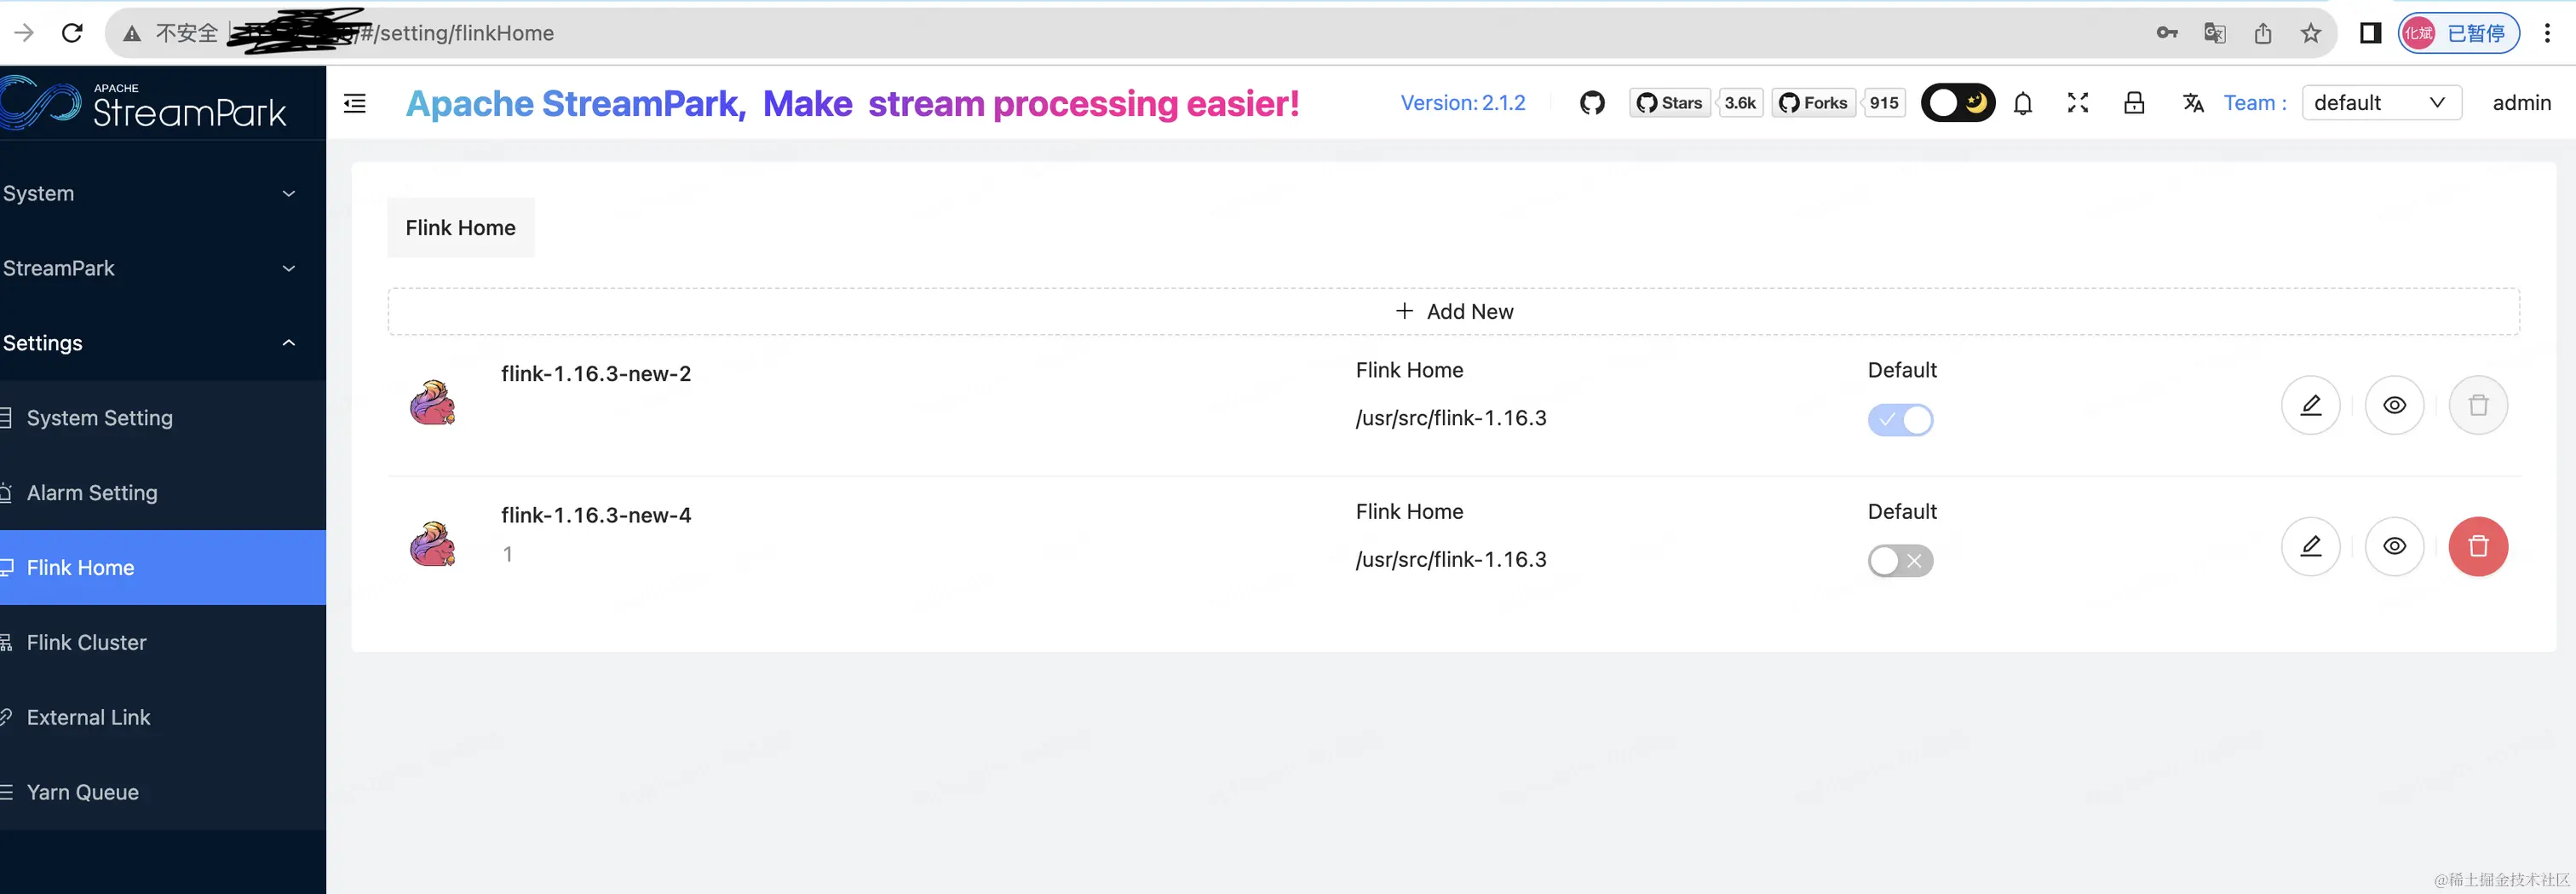This screenshot has height=894, width=2576.
Task: Open External Link menu item
Action: [x=163, y=717]
